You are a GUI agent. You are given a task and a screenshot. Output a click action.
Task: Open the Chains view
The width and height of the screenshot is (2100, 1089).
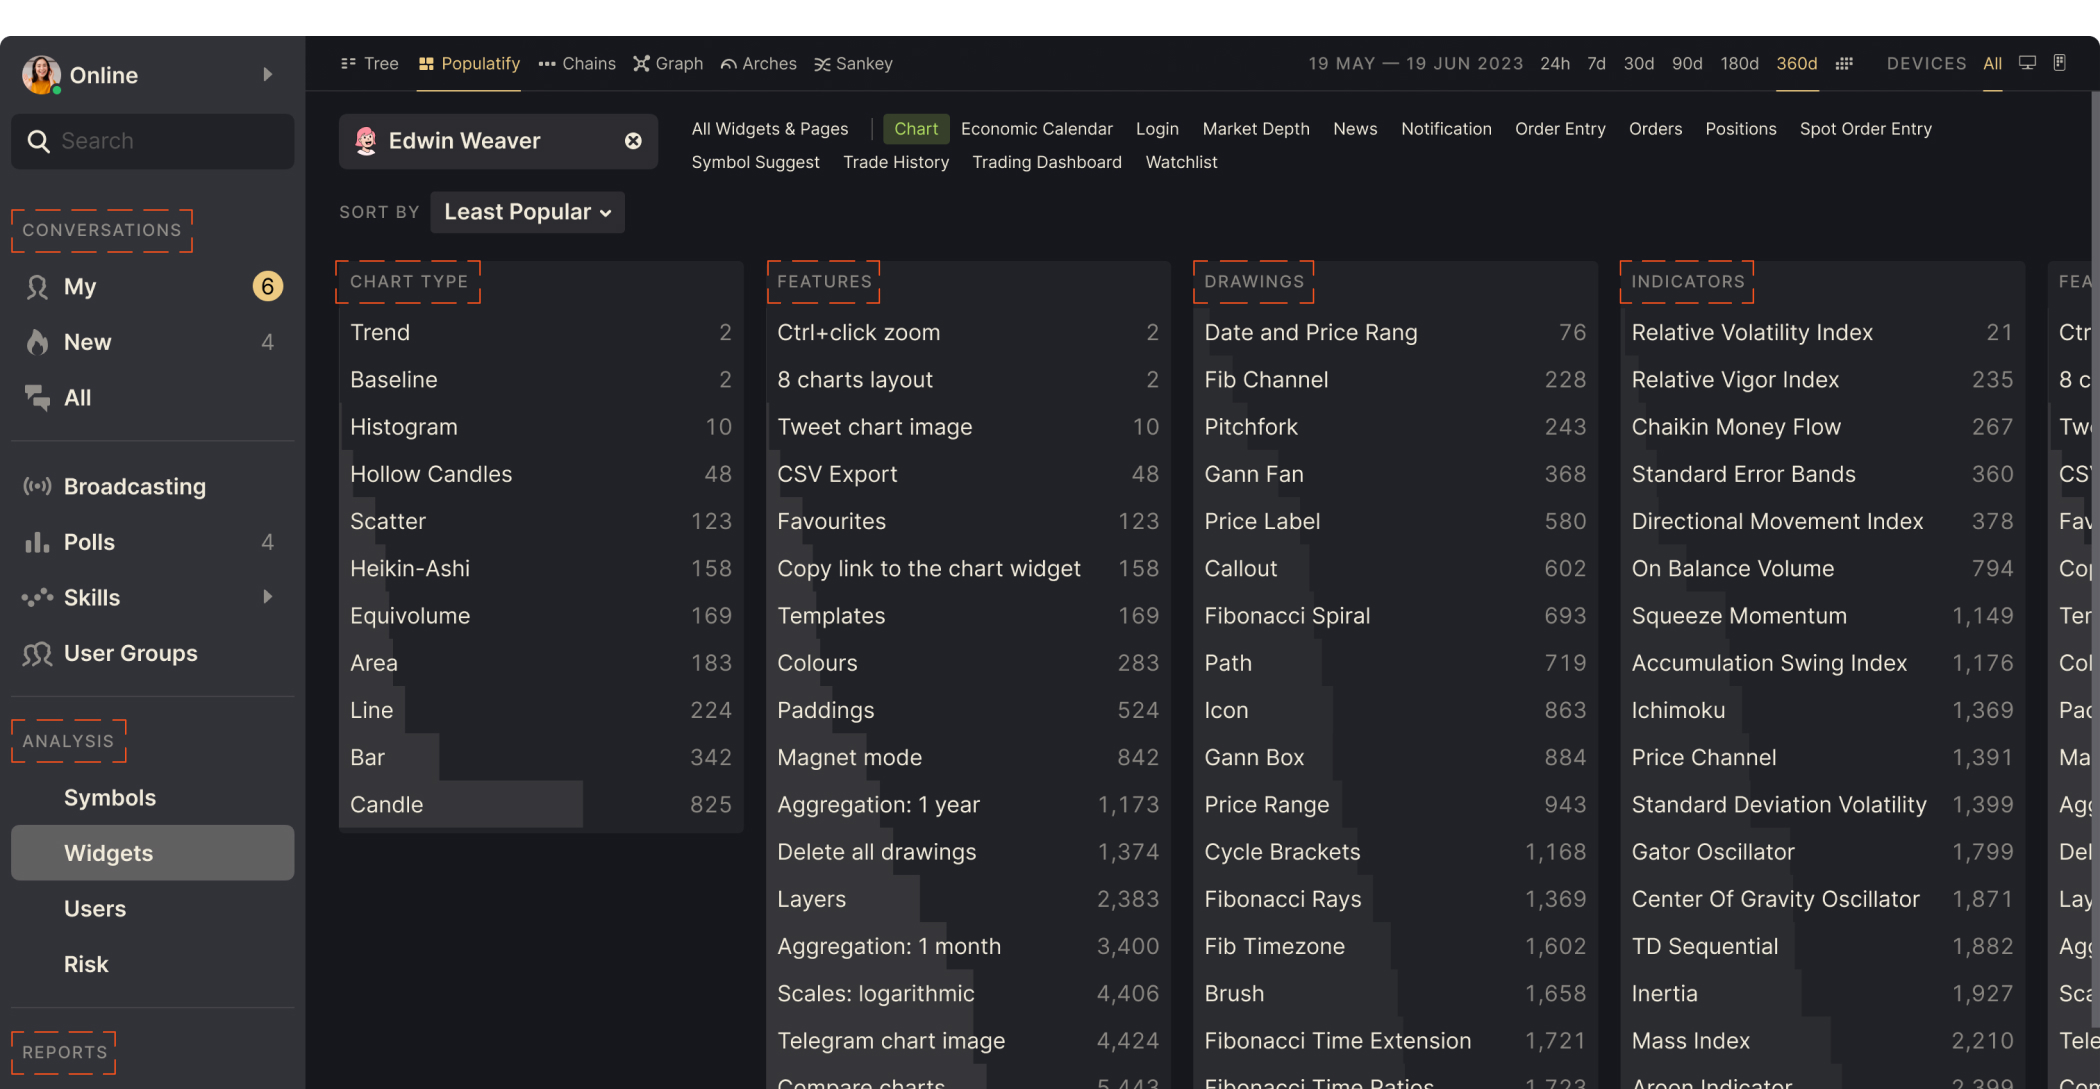(577, 63)
